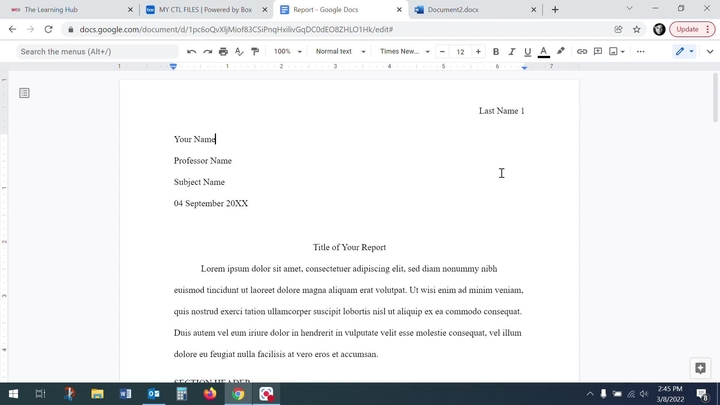Viewport: 720px width, 405px height.
Task: Open the Normal text styles dropdown
Action: (338, 51)
